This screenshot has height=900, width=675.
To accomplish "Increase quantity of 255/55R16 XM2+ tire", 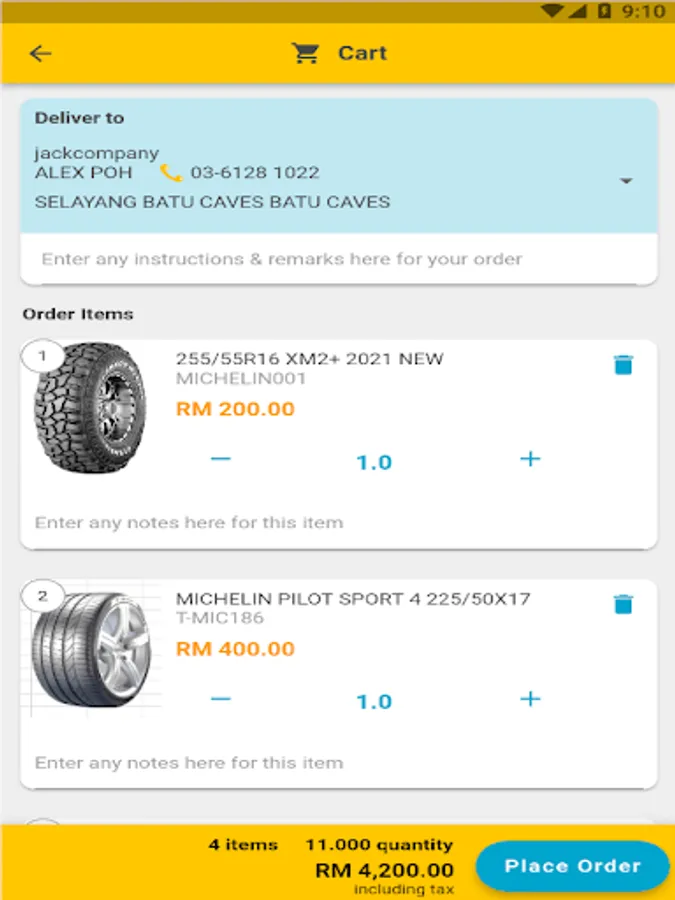I will (530, 459).
